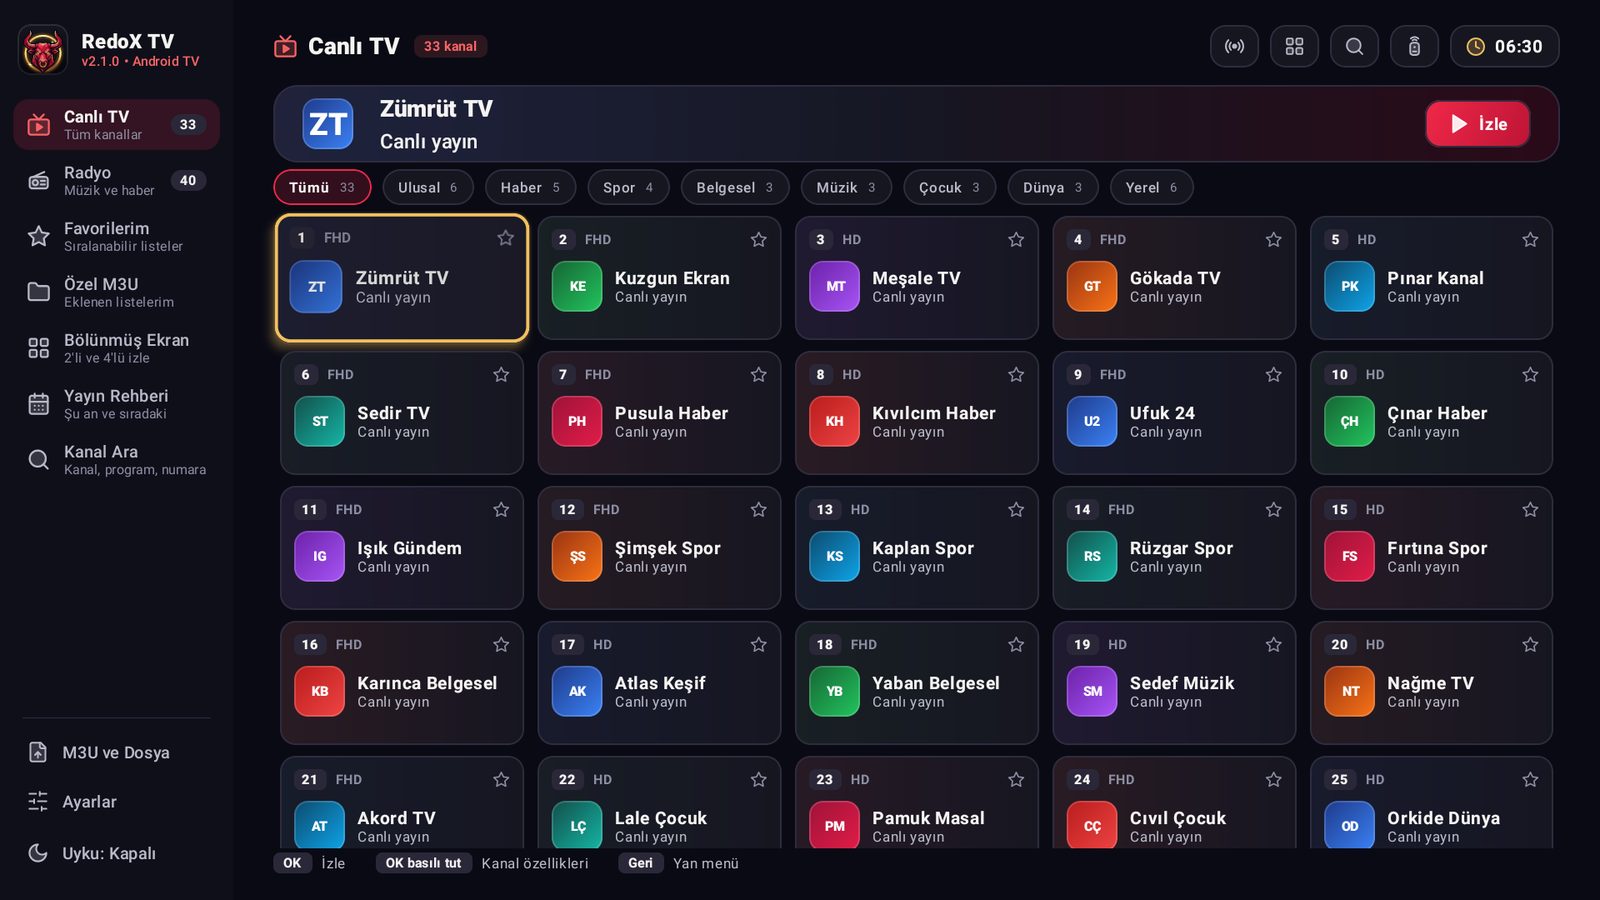Image resolution: width=1600 pixels, height=900 pixels.
Task: Open the Sedir TV channel card
Action: 402,413
